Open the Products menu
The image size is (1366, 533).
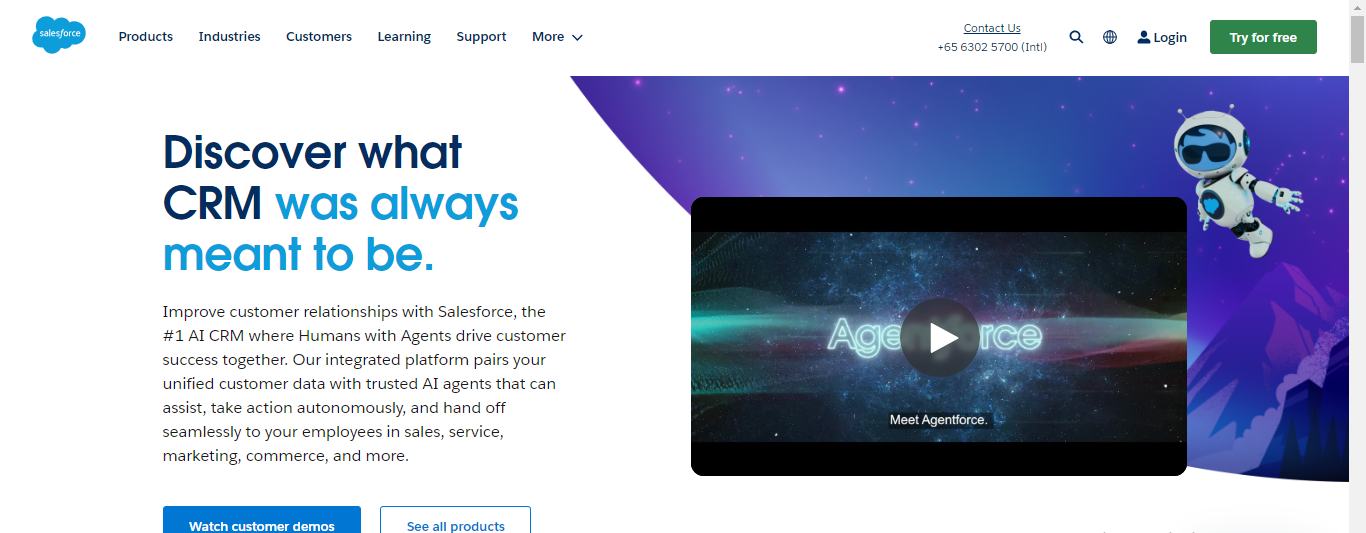point(146,37)
